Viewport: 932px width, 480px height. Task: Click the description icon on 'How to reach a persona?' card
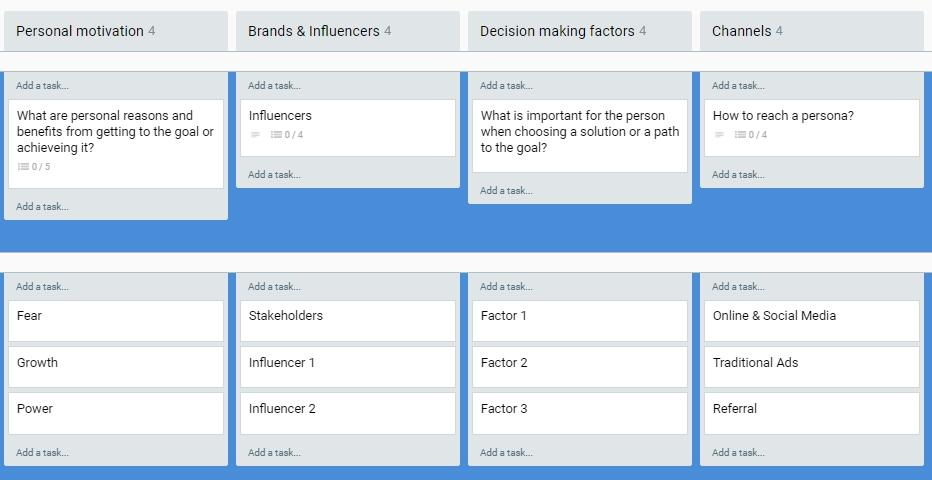[719, 135]
